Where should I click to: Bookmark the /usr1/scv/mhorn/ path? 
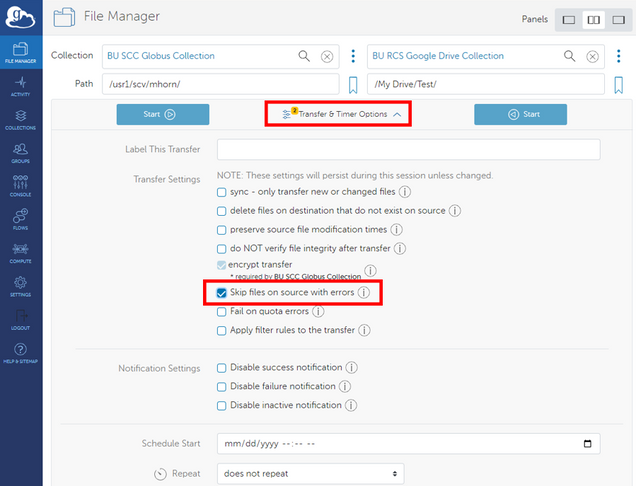tap(353, 85)
